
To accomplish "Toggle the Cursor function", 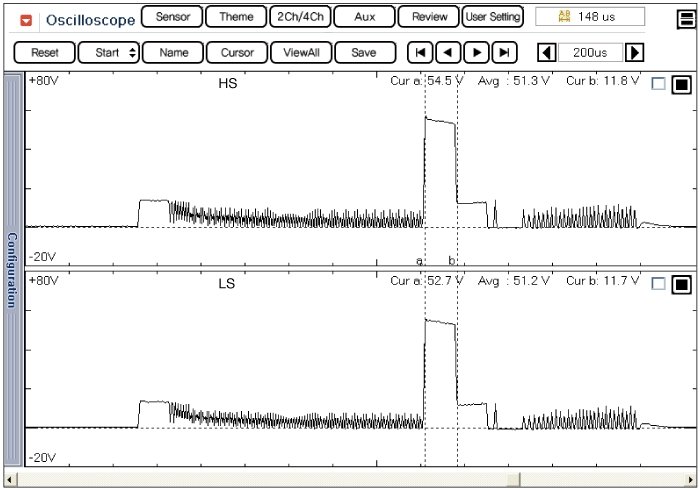I will coord(237,53).
